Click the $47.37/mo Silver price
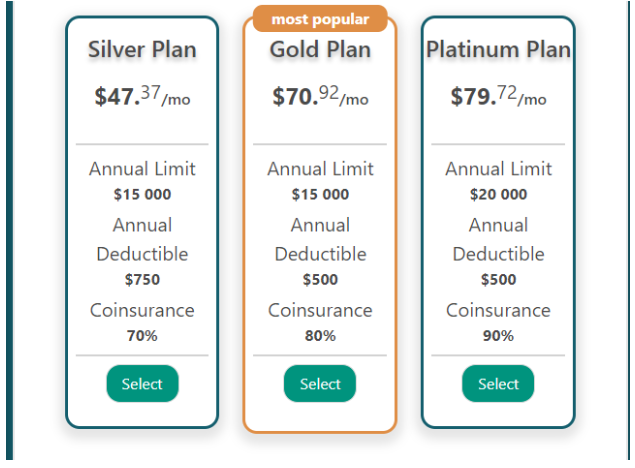This screenshot has height=468, width=635. tap(142, 97)
